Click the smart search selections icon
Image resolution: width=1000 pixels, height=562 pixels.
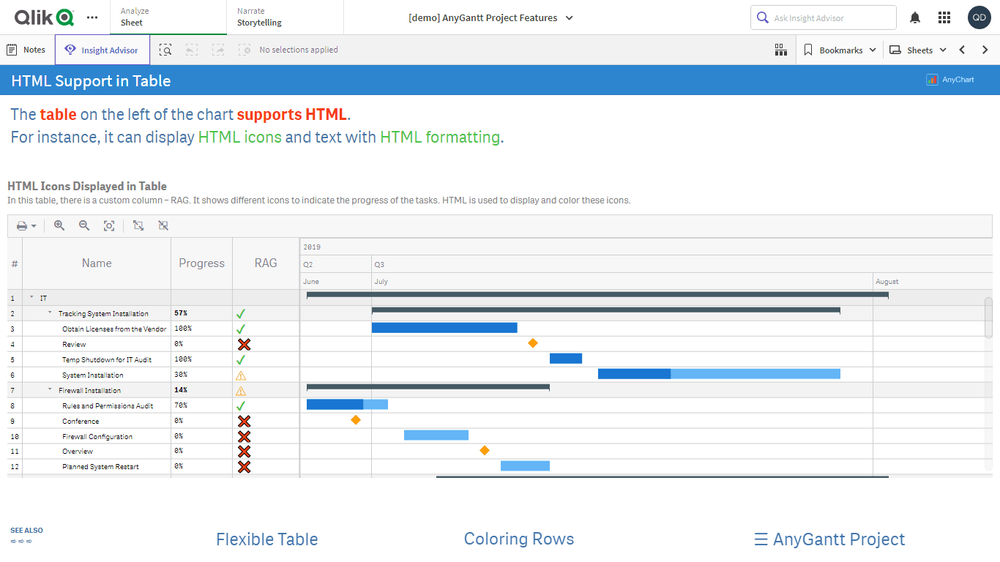166,50
